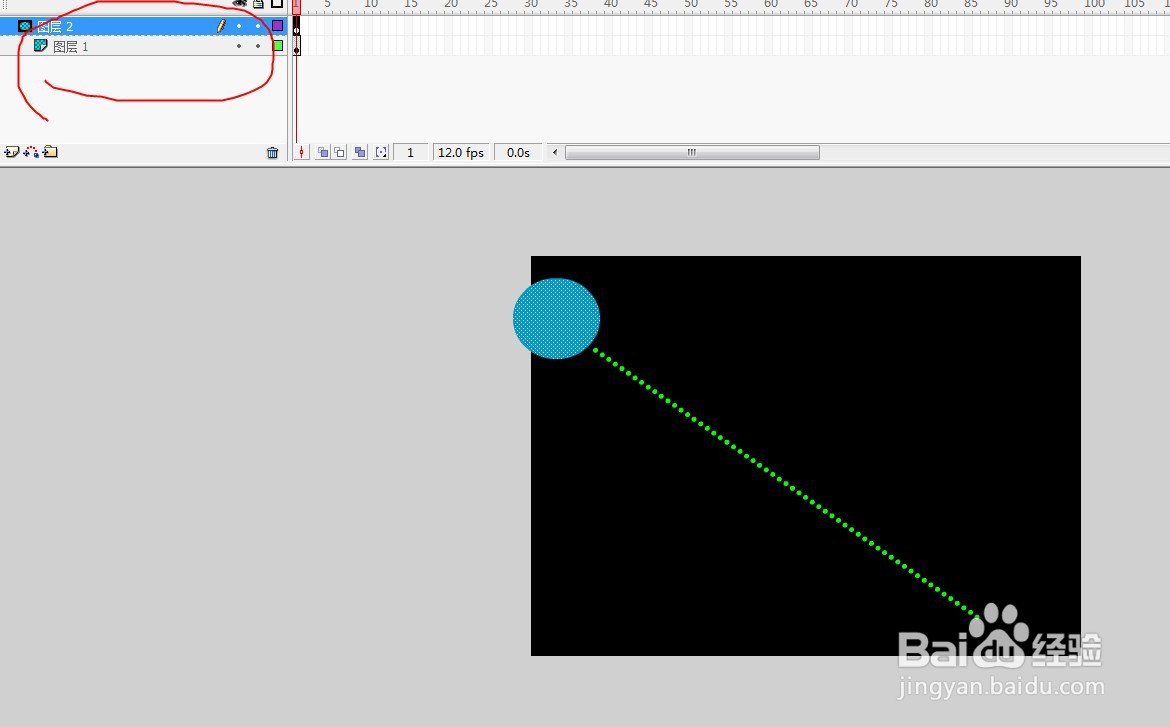Image resolution: width=1170 pixels, height=727 pixels.
Task: Click the center frame button
Action: pyautogui.click(x=301, y=152)
